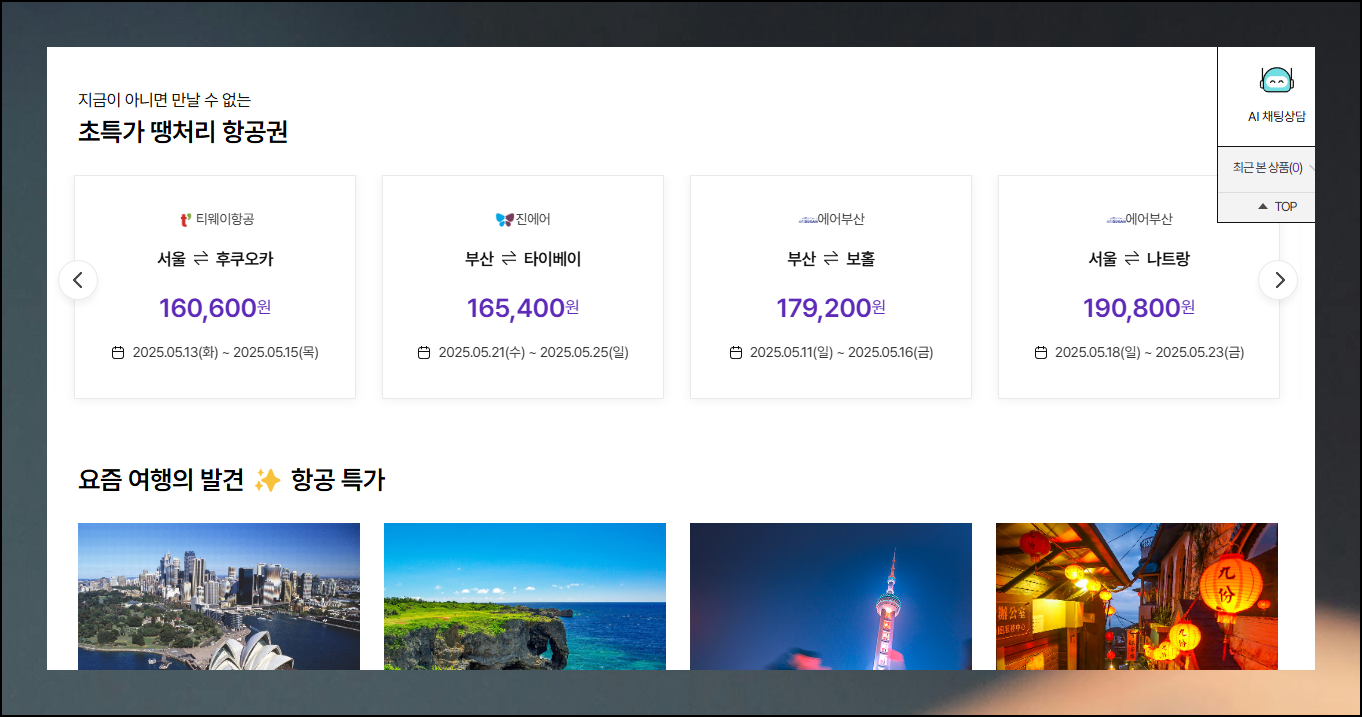Open the red lantern street thumbnail
Screen dimensions: 1362x717
[x=1137, y=596]
